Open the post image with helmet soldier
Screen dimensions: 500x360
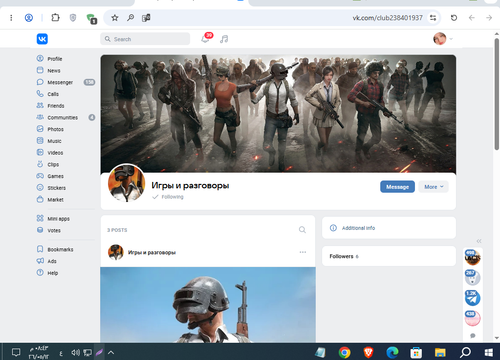[208, 304]
